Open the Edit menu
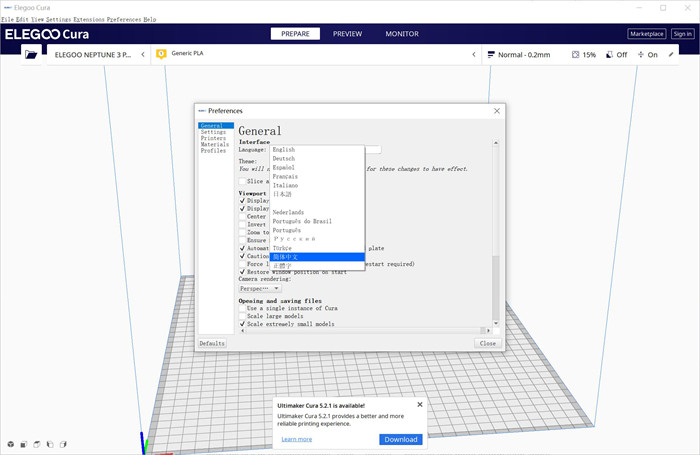This screenshot has height=455, width=700. [x=22, y=20]
